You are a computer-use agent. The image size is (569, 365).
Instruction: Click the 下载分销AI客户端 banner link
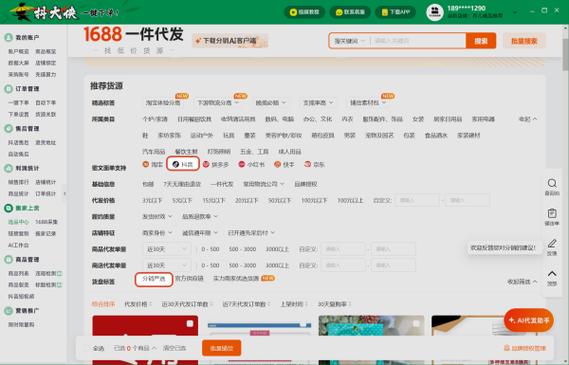[230, 41]
